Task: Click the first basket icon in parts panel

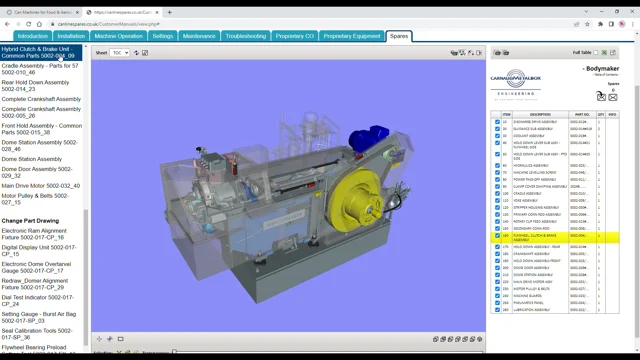Action: click(497, 52)
